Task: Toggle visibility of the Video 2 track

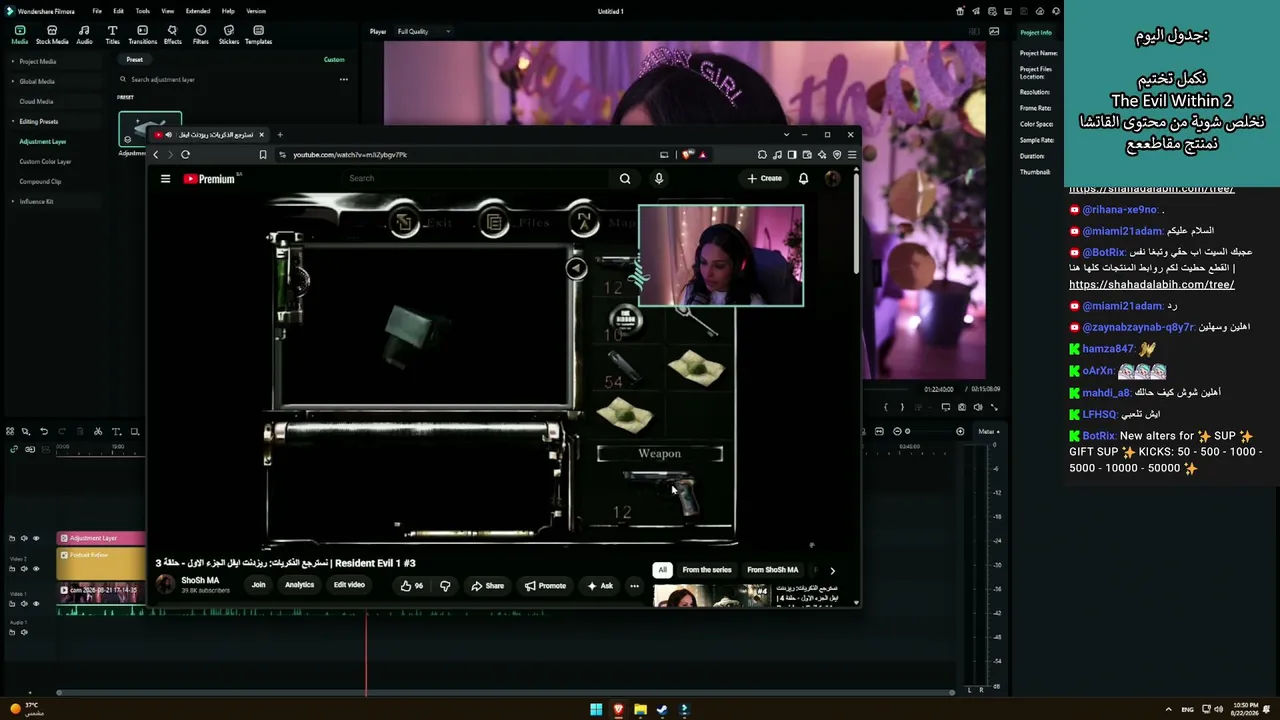Action: click(x=36, y=569)
